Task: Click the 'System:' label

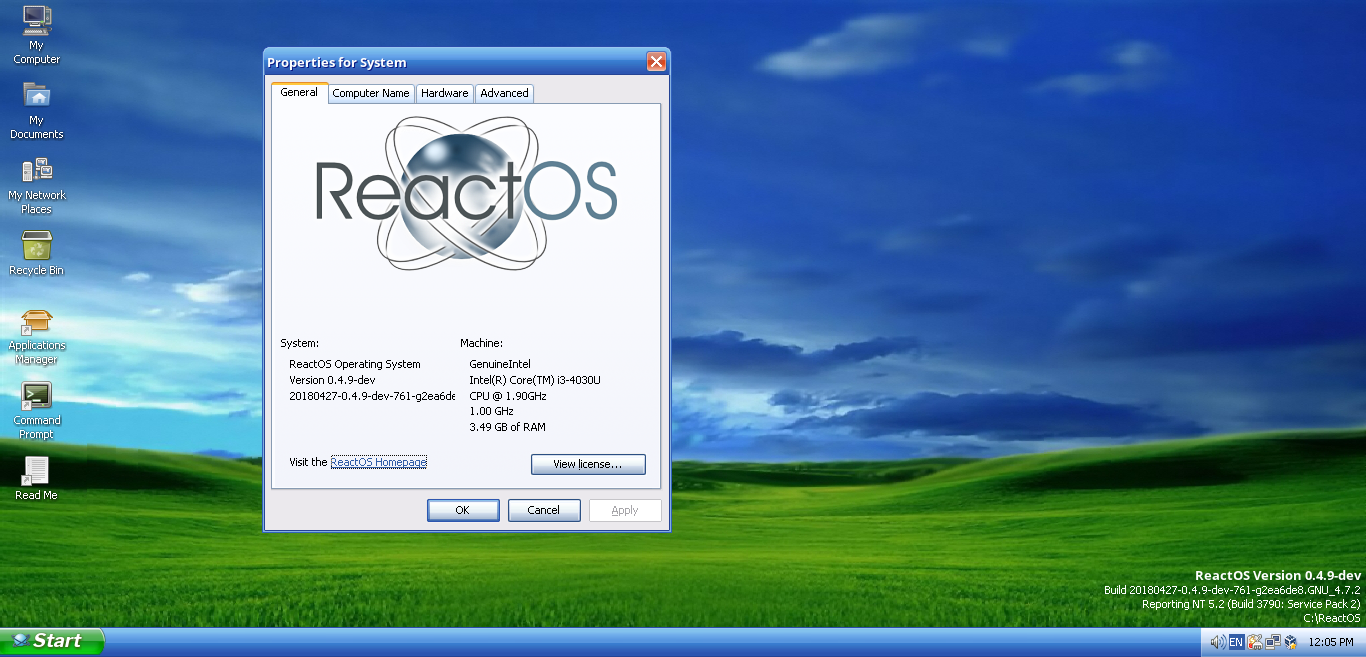Action: 300,343
